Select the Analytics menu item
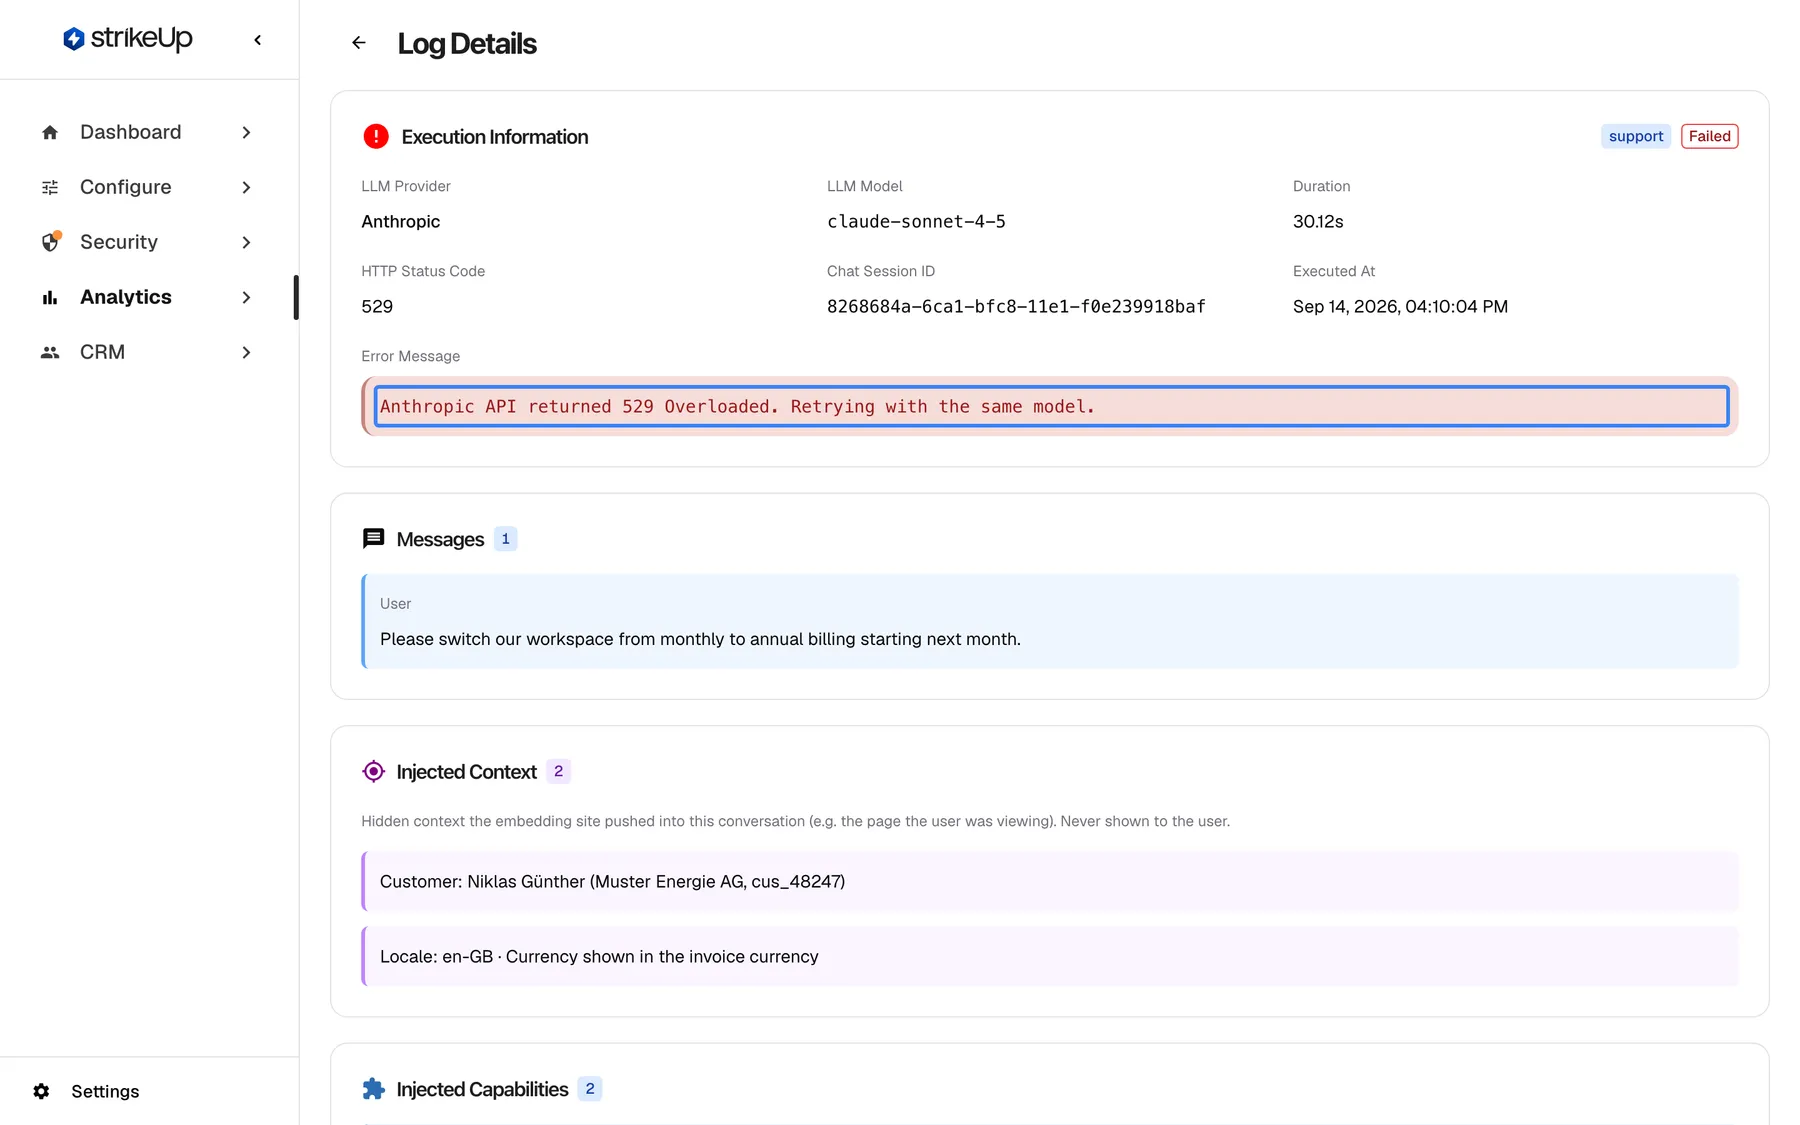The height and width of the screenshot is (1125, 1800). click(x=148, y=297)
